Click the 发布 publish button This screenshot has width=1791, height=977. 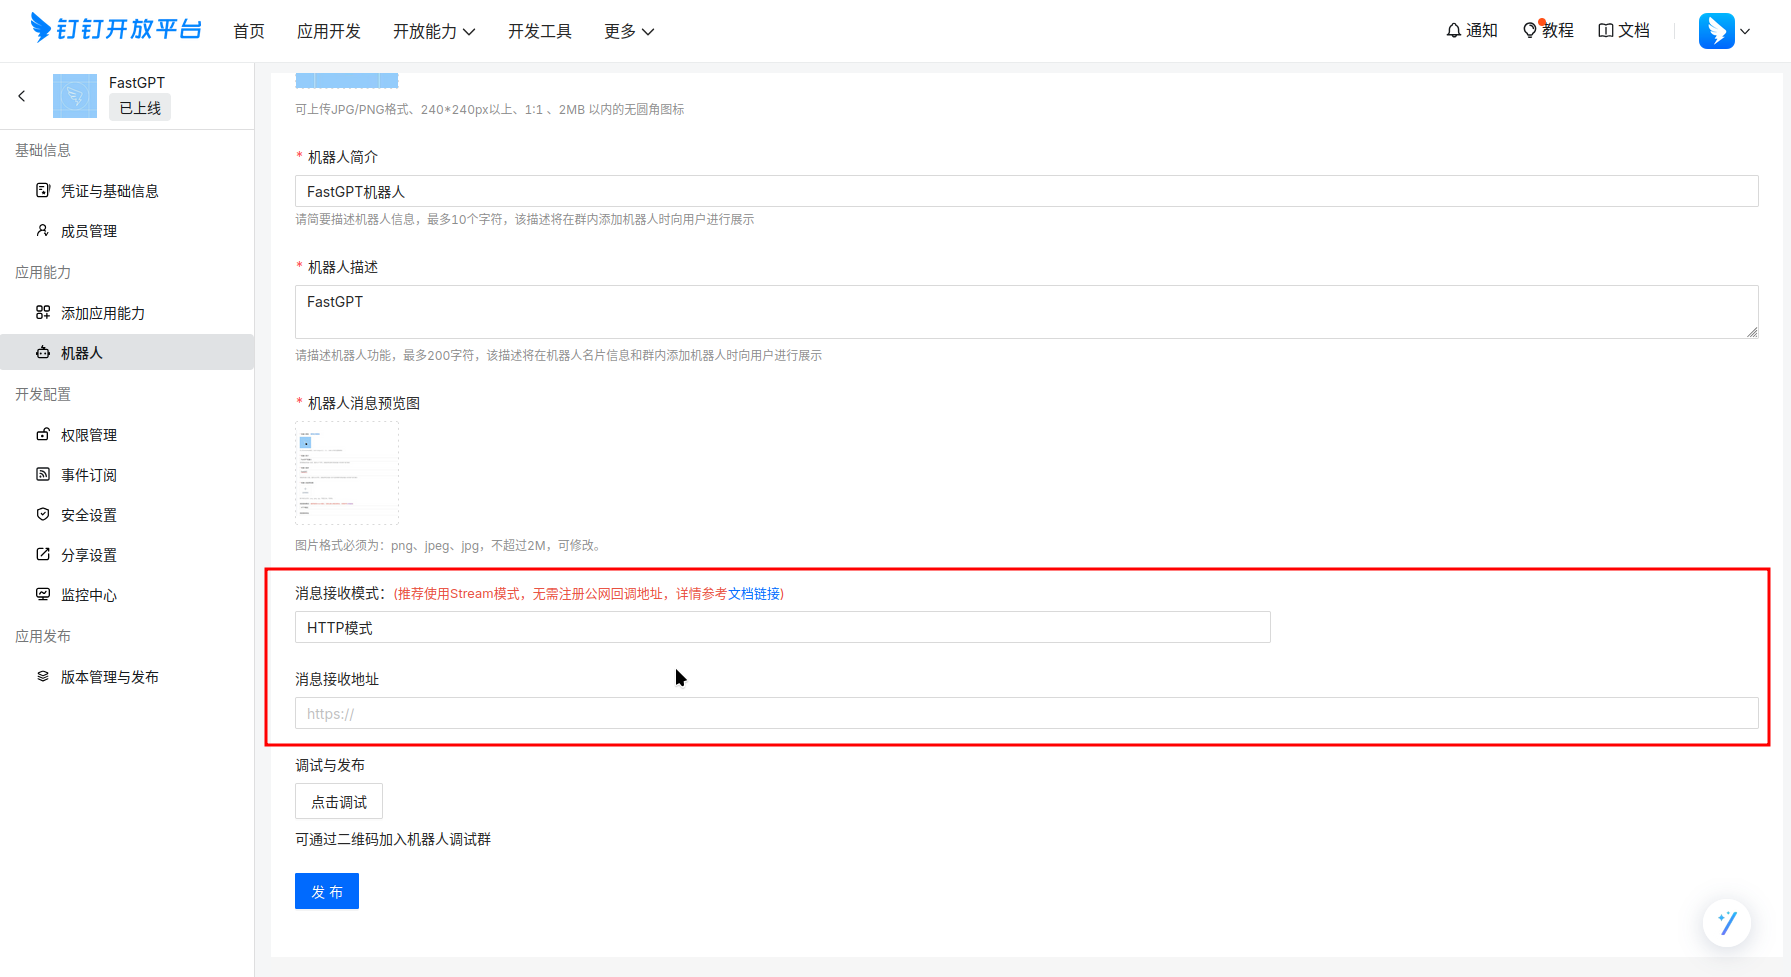coord(326,891)
